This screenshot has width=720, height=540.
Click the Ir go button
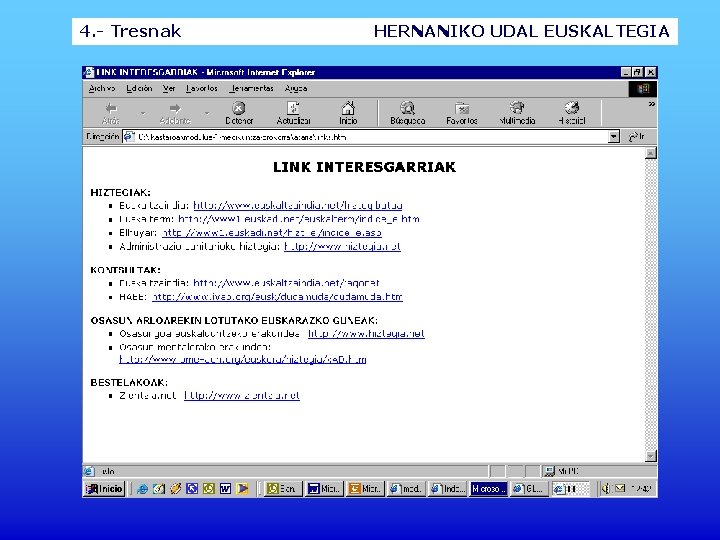tap(637, 137)
